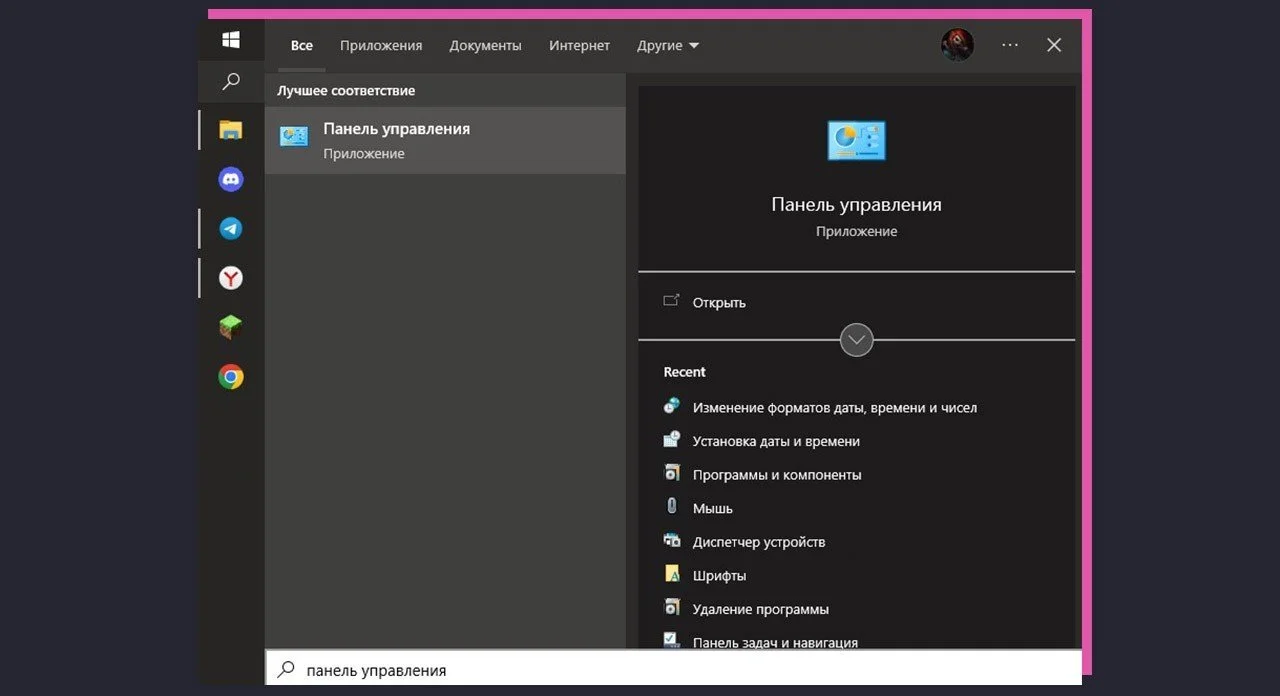This screenshot has height=696, width=1280.
Task: Click the Лучшее соответствие heading
Action: (346, 90)
